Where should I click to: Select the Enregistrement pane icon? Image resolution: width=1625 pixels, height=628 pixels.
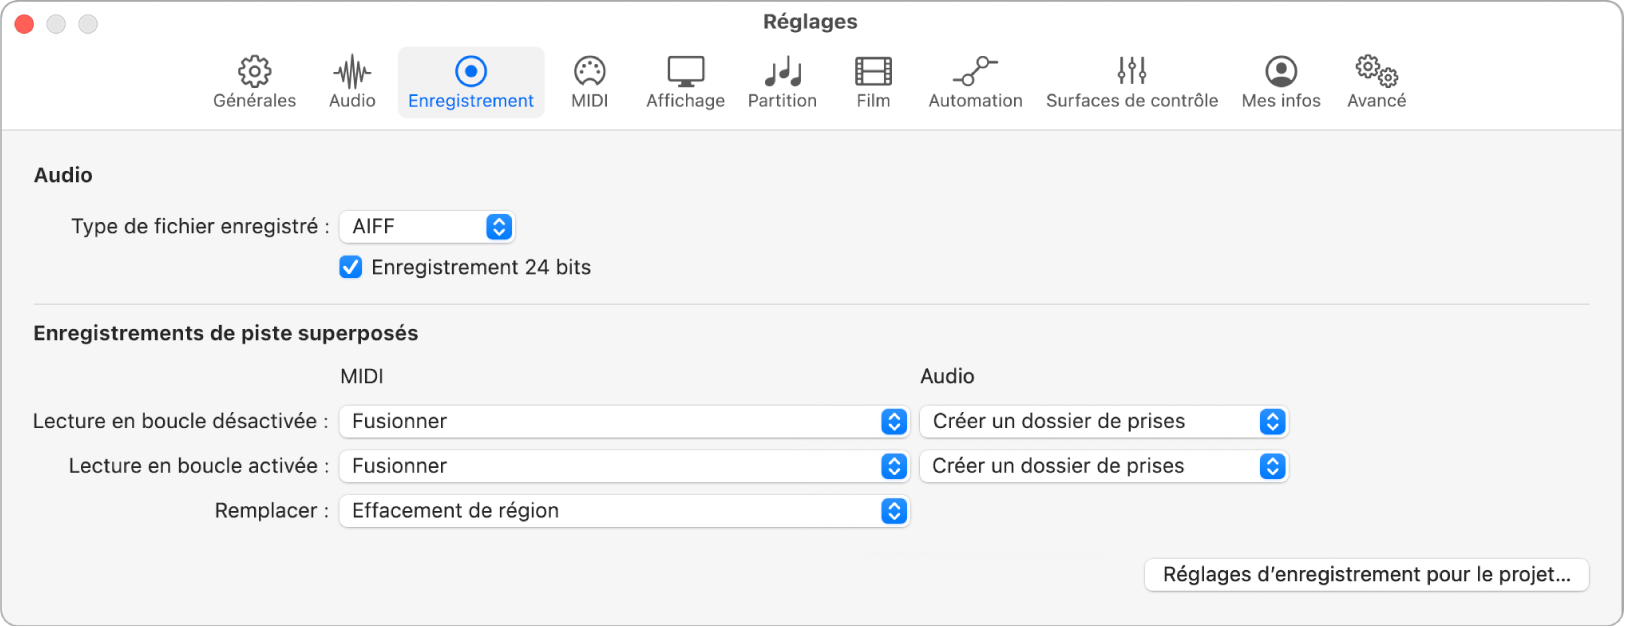471,82
